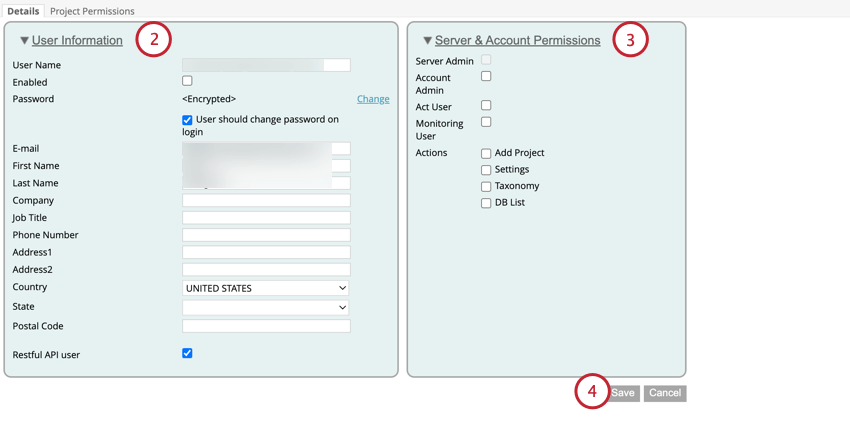Check the DB List action

point(486,203)
